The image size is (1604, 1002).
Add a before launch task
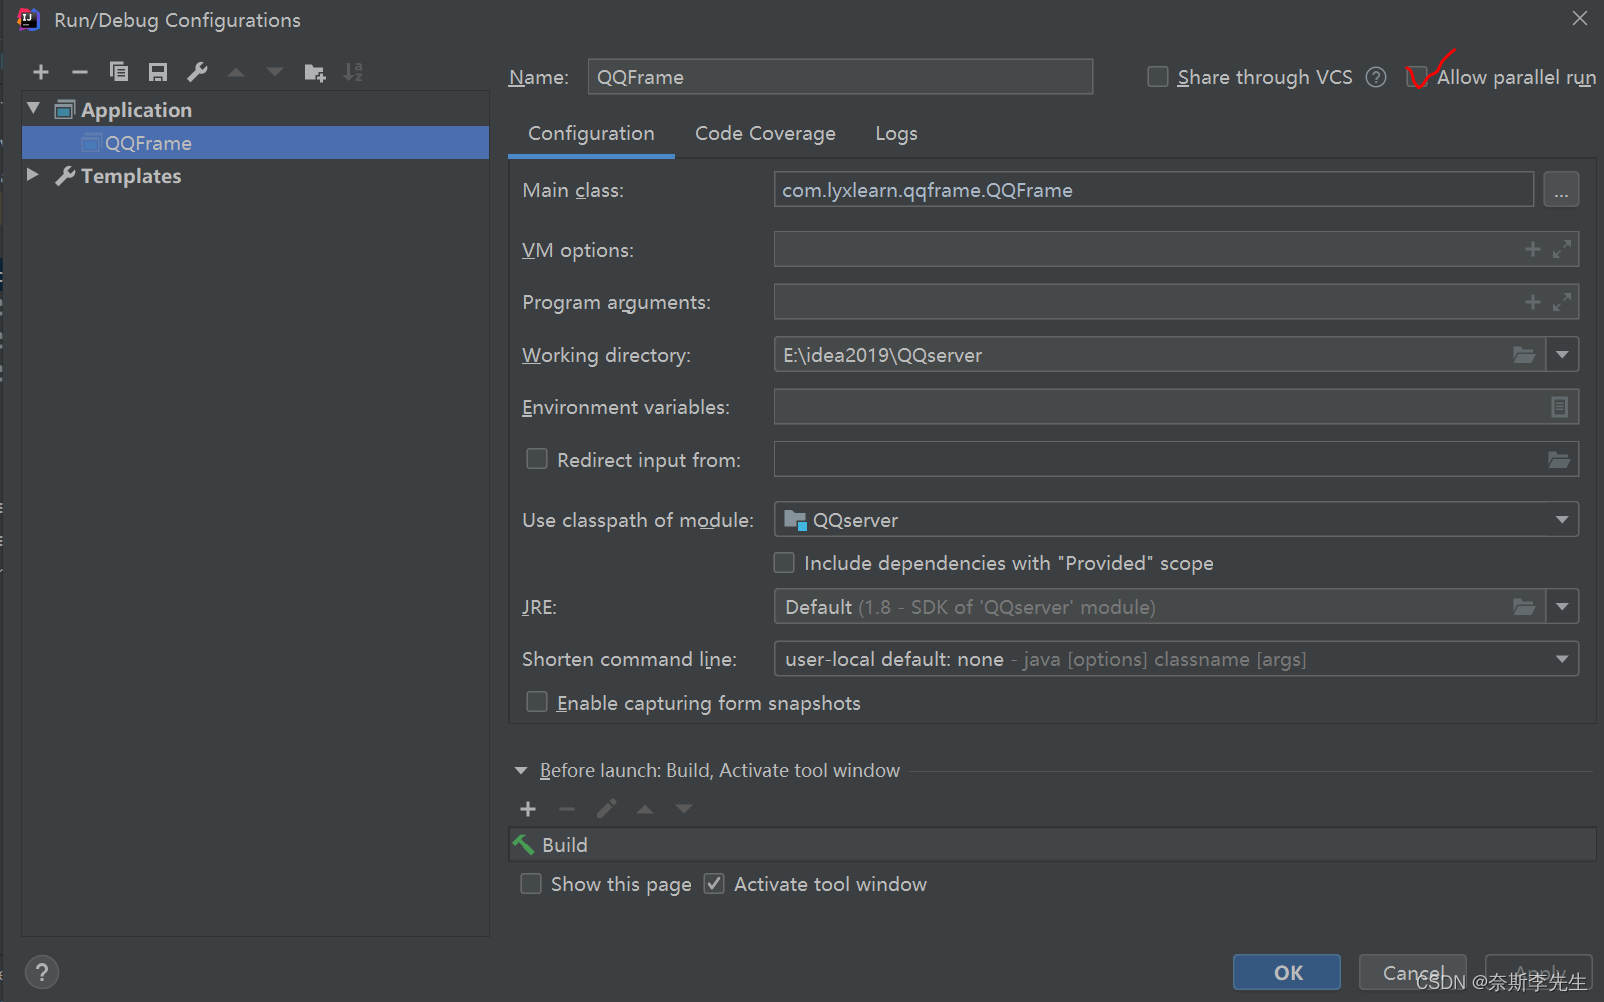pyautogui.click(x=528, y=809)
